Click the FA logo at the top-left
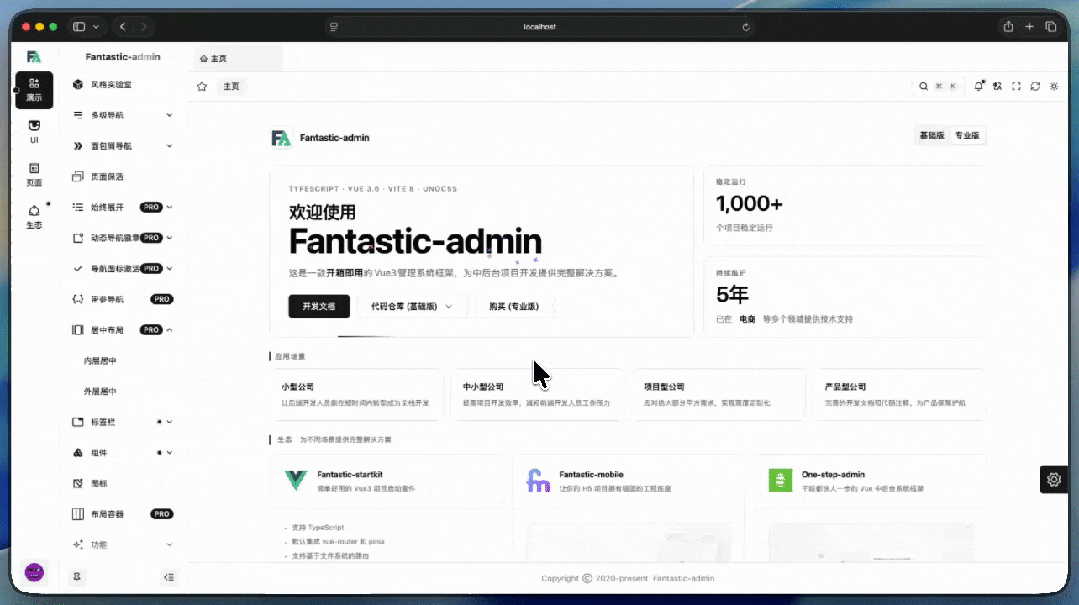1079x605 pixels. point(34,56)
